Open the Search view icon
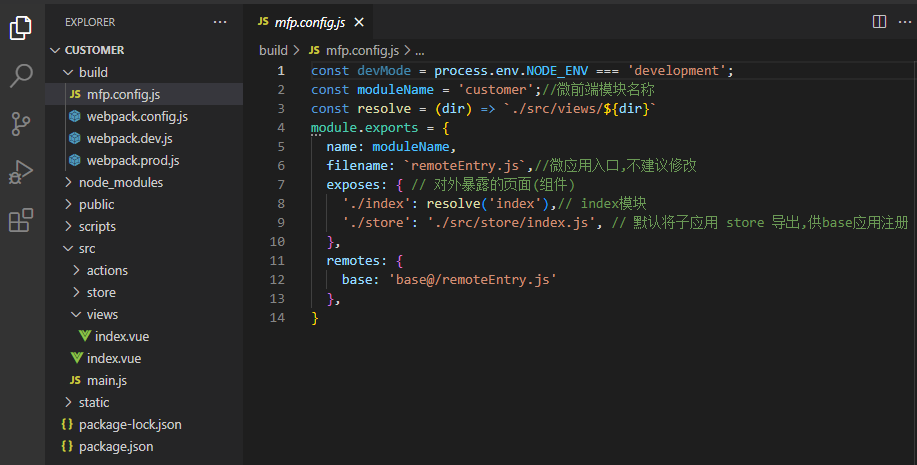Screen dimensions: 917x465 (21, 76)
